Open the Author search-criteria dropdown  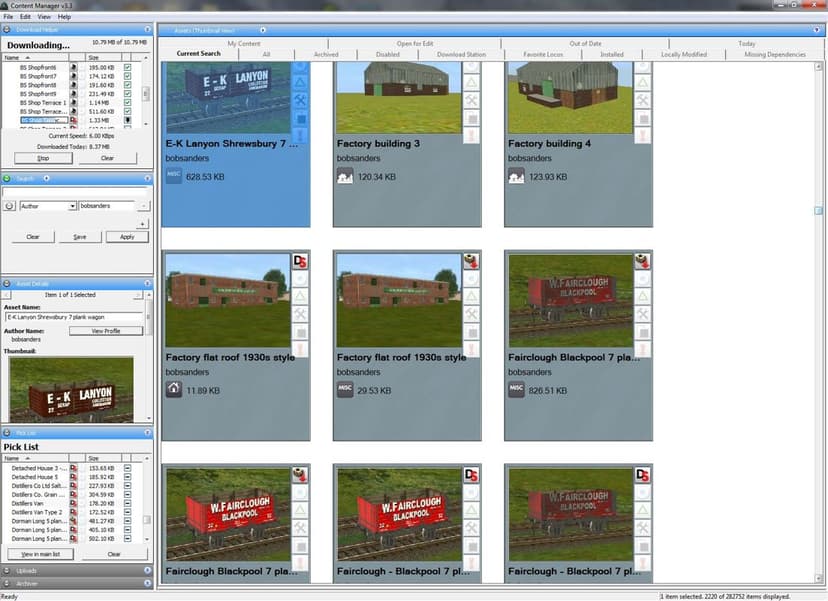[72, 206]
